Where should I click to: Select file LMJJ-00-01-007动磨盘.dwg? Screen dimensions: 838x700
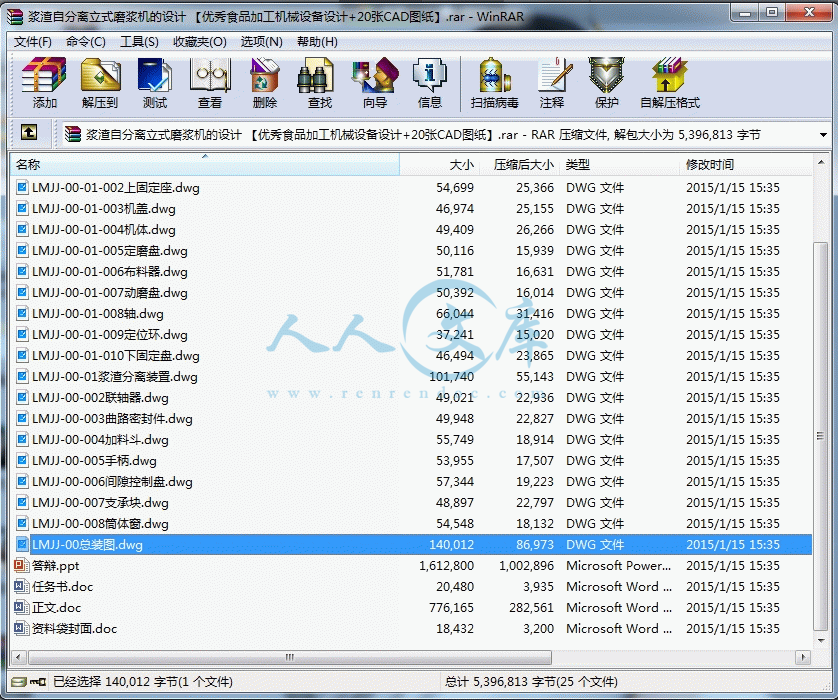110,293
